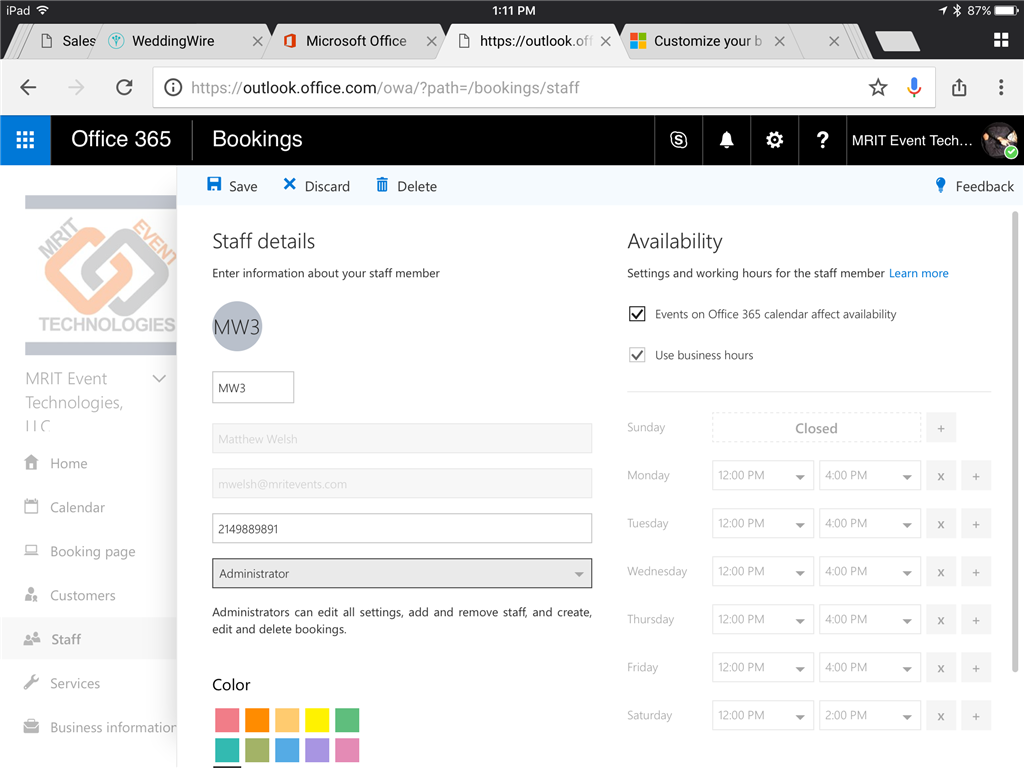
Task: Open Thursday start time dropdown
Action: pyautogui.click(x=762, y=620)
